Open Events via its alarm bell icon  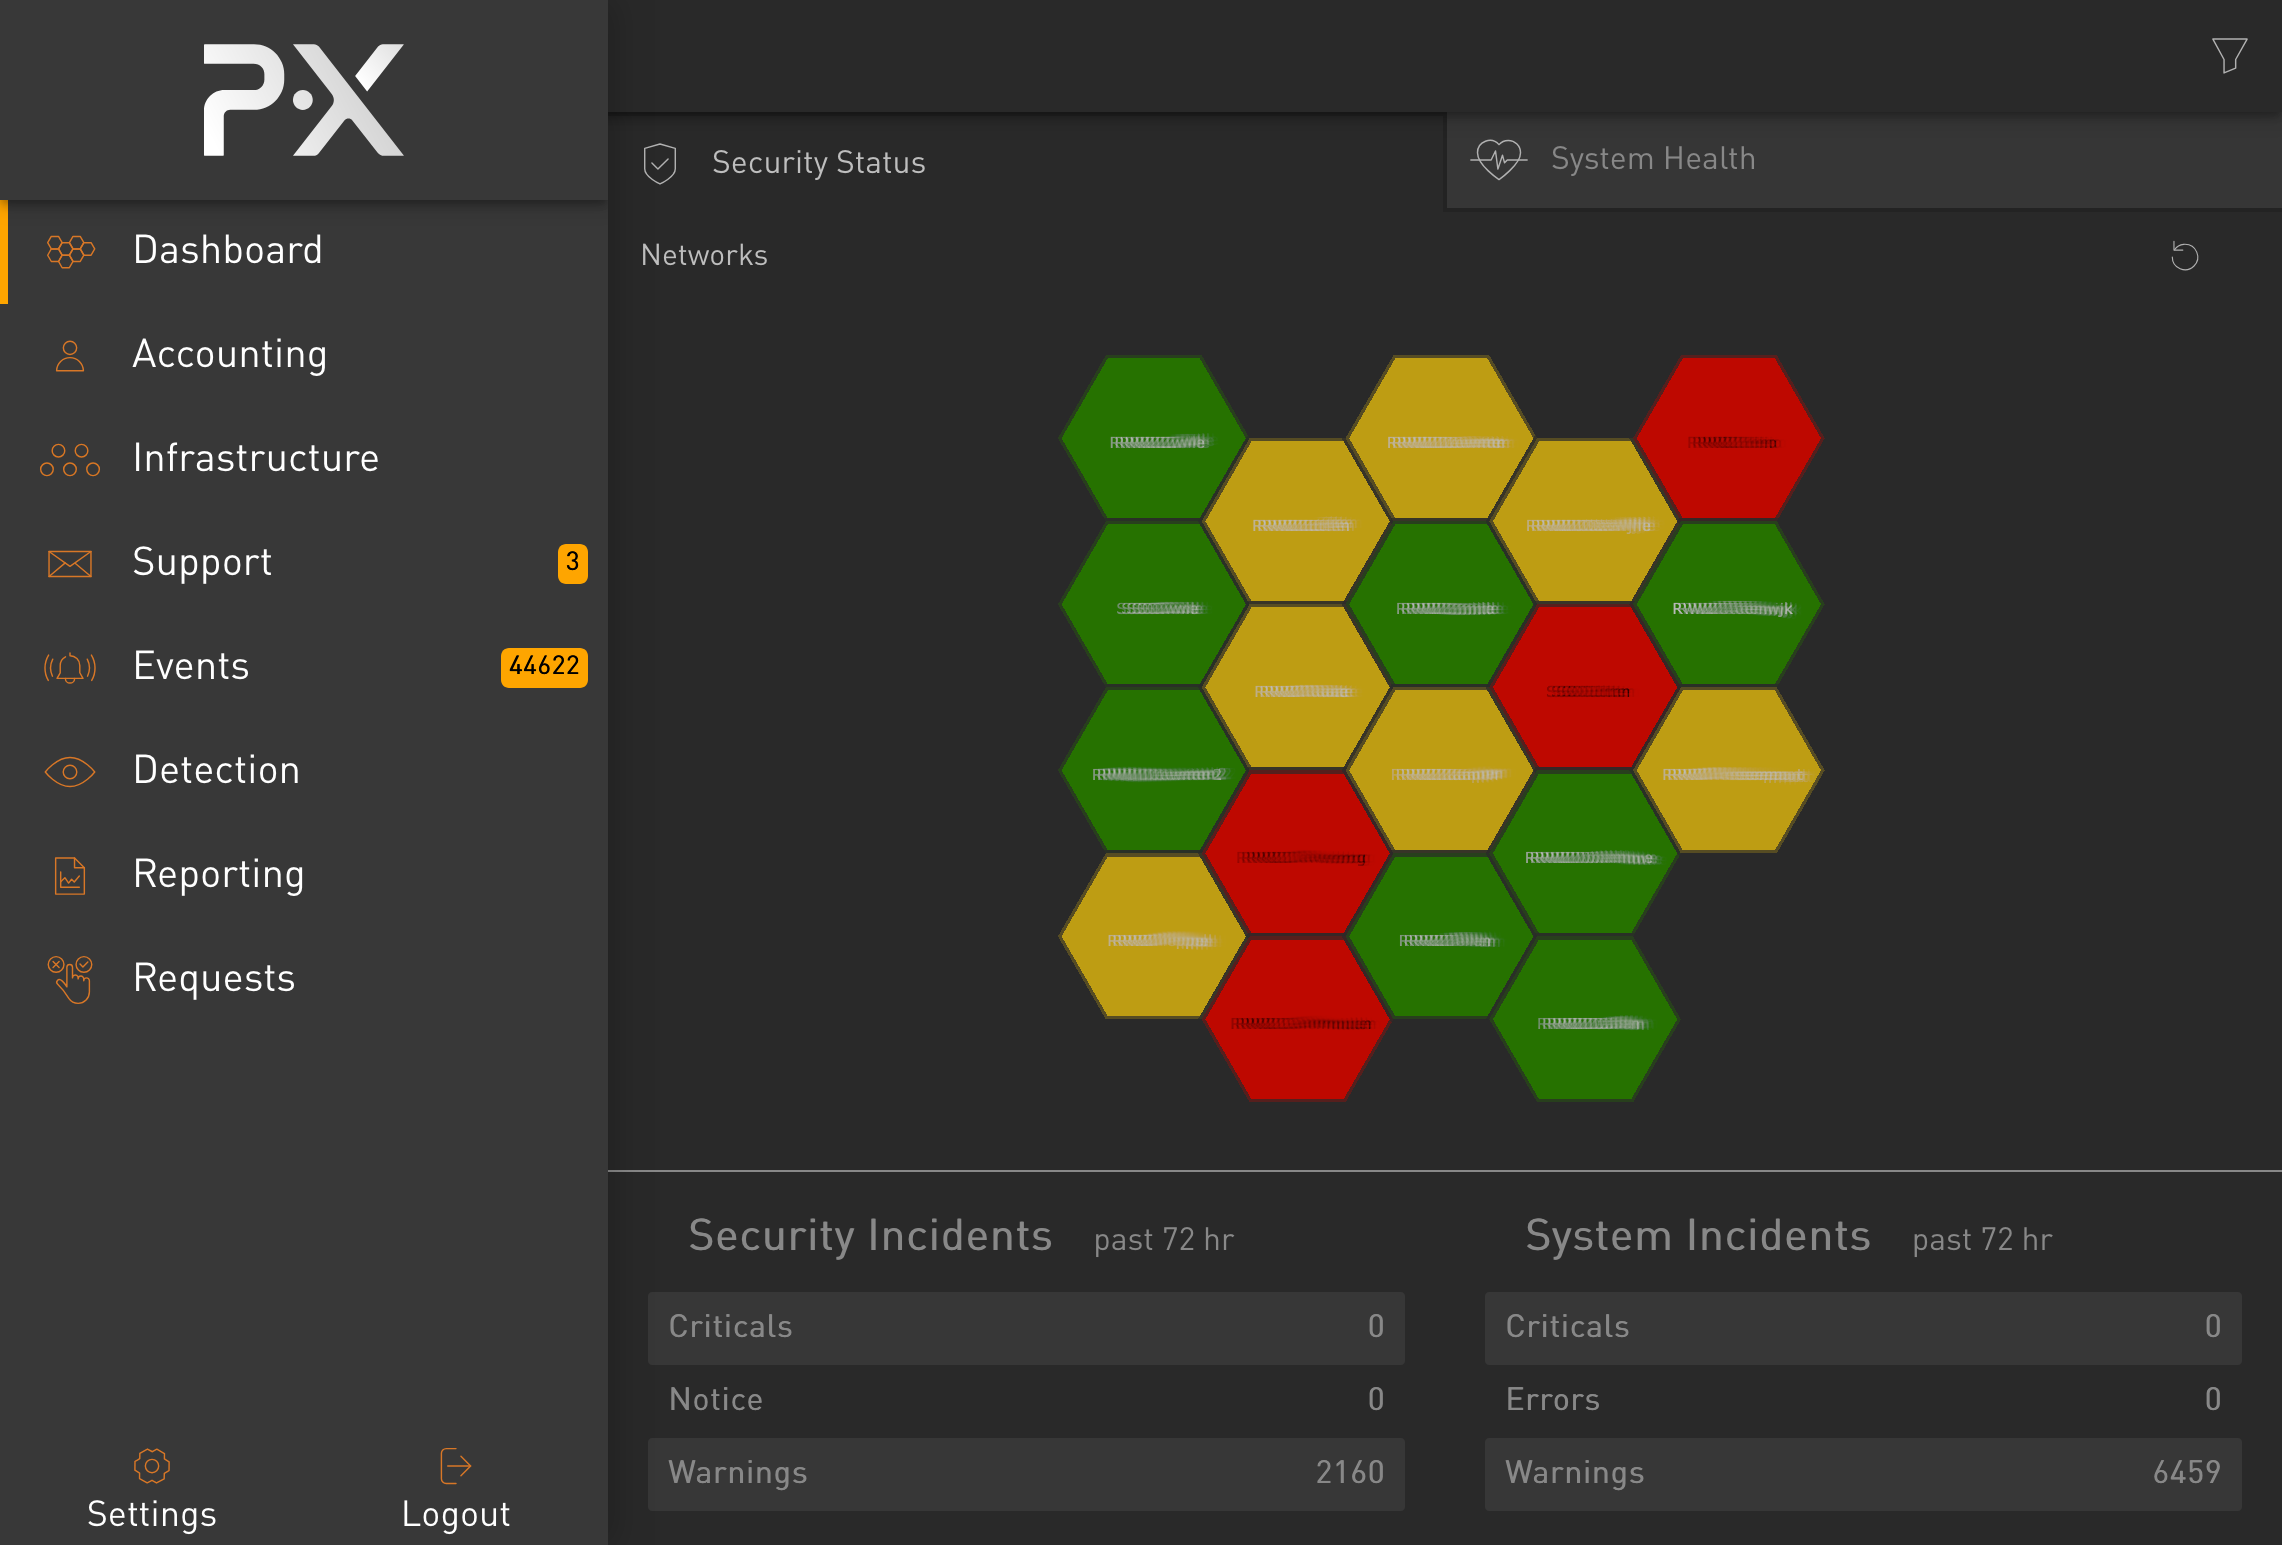(70, 667)
